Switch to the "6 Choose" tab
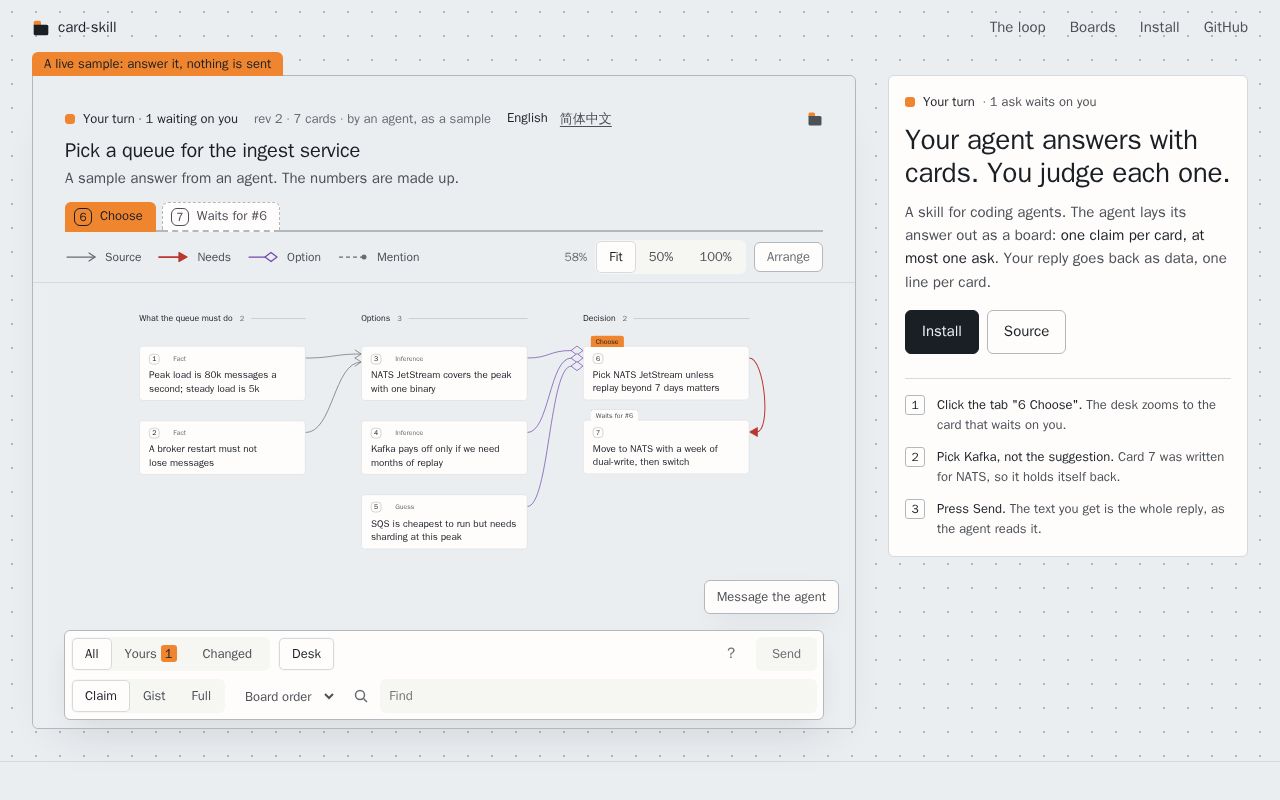Viewport: 1280px width, 800px height. 110,216
